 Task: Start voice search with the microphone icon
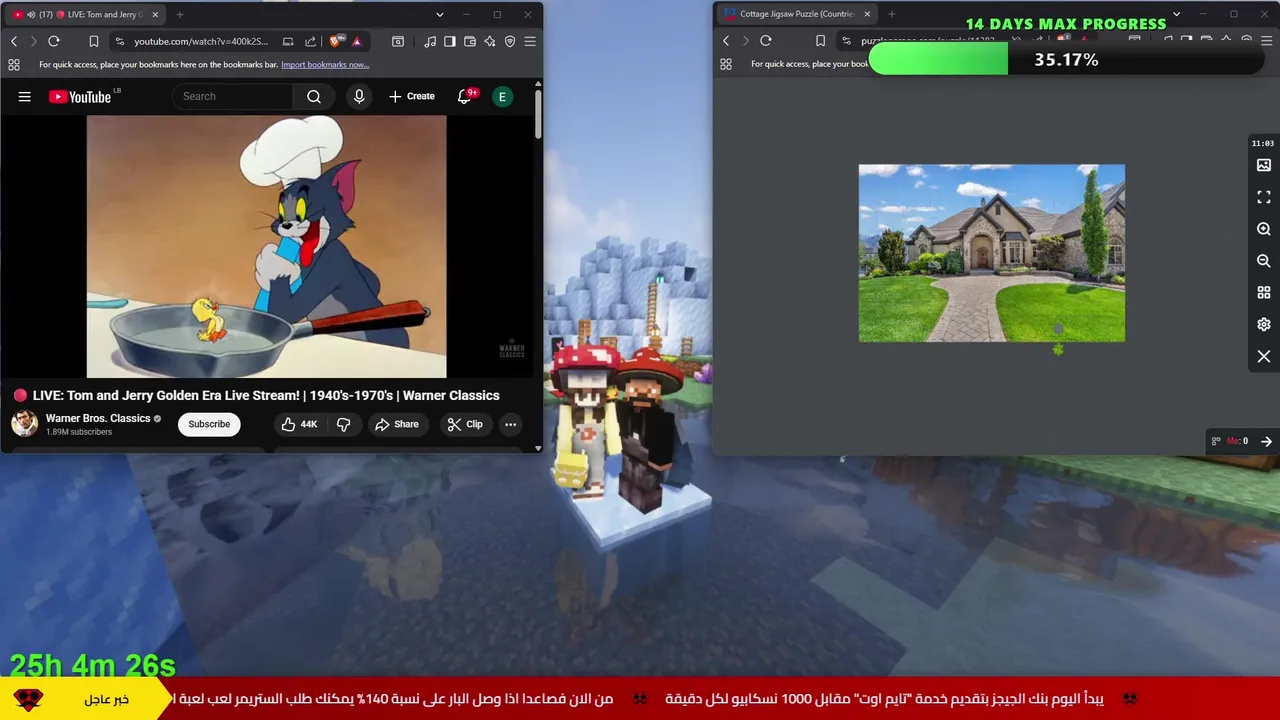pyautogui.click(x=359, y=97)
